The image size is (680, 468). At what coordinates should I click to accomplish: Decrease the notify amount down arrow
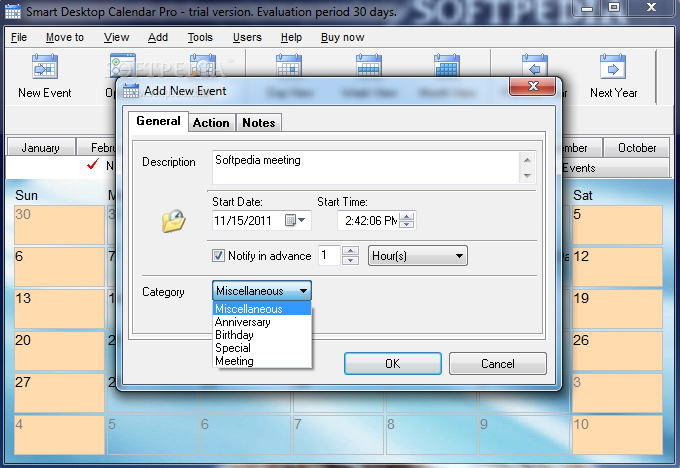pyautogui.click(x=350, y=260)
